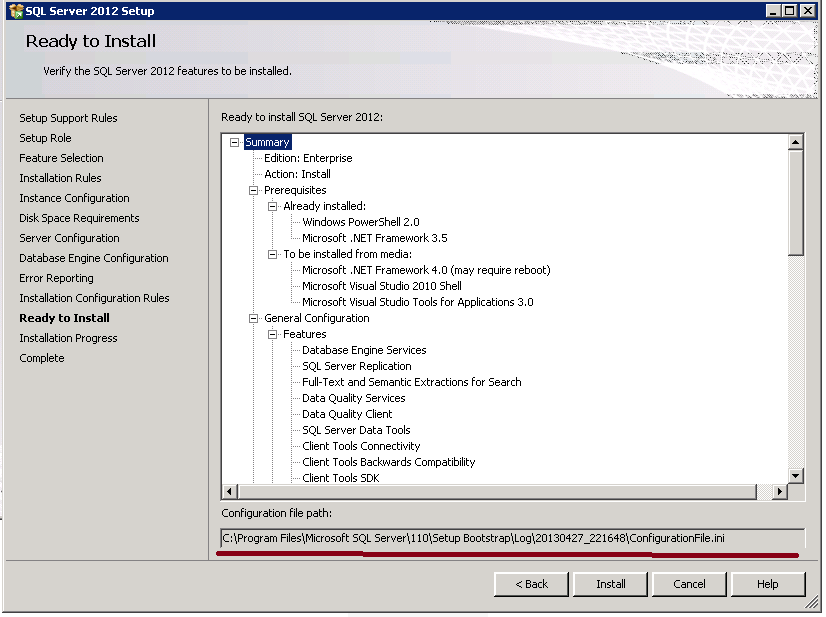Click the Complete step

click(42, 358)
